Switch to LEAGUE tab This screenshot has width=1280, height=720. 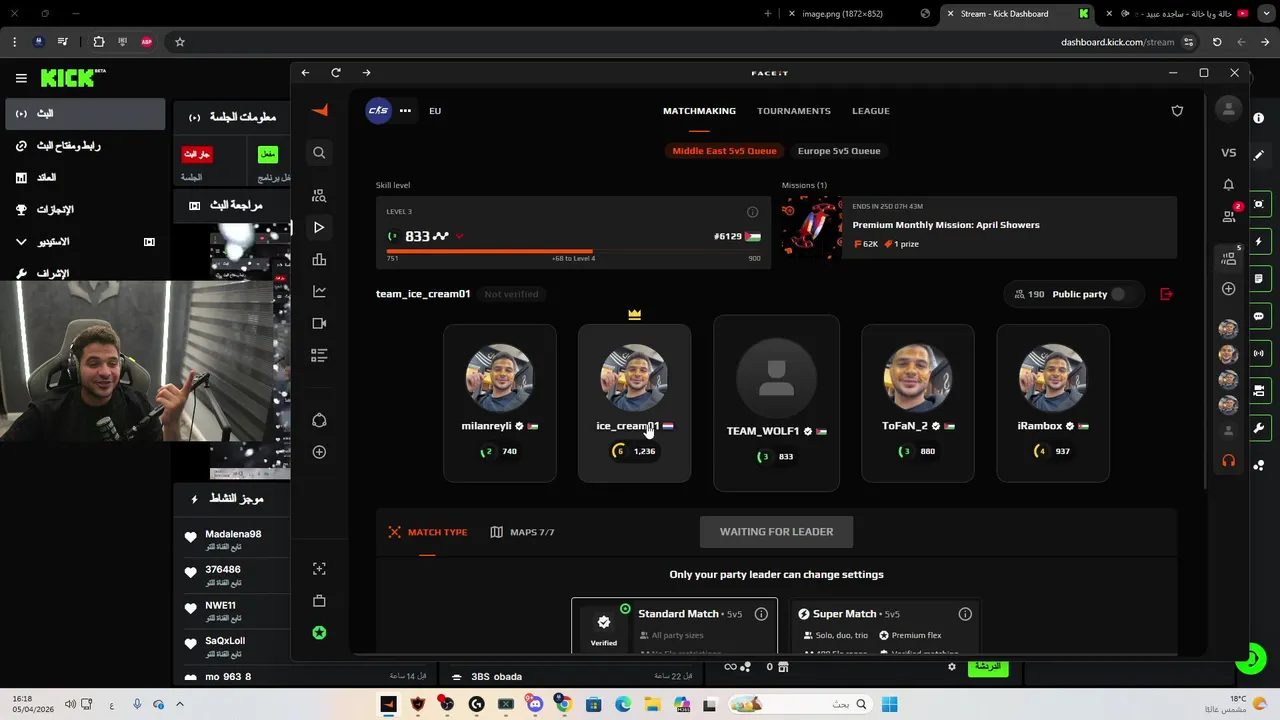[x=870, y=111]
